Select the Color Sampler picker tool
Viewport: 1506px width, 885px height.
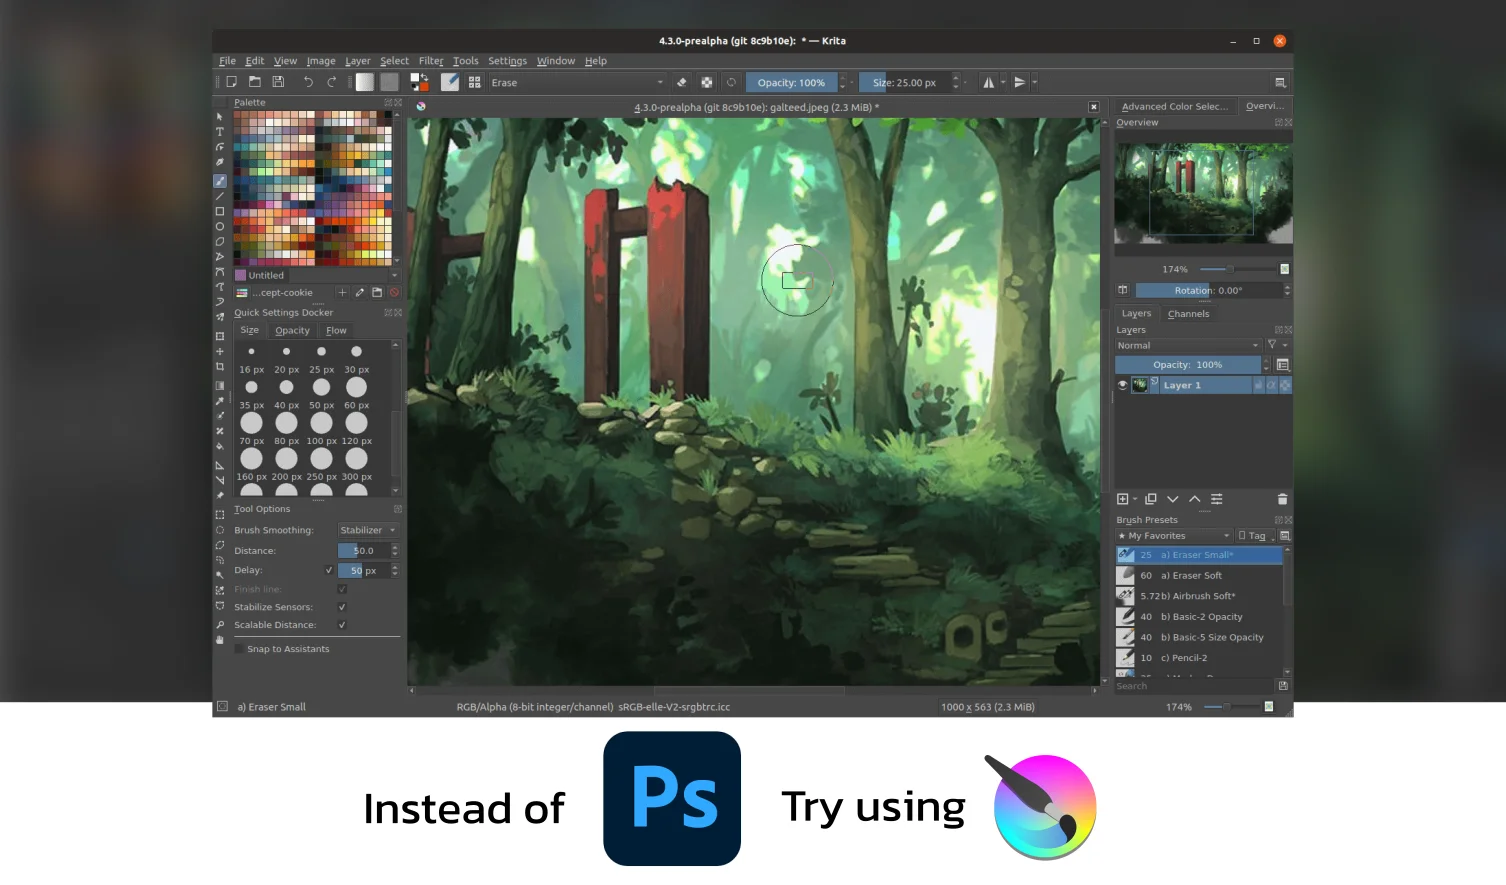[x=220, y=400]
